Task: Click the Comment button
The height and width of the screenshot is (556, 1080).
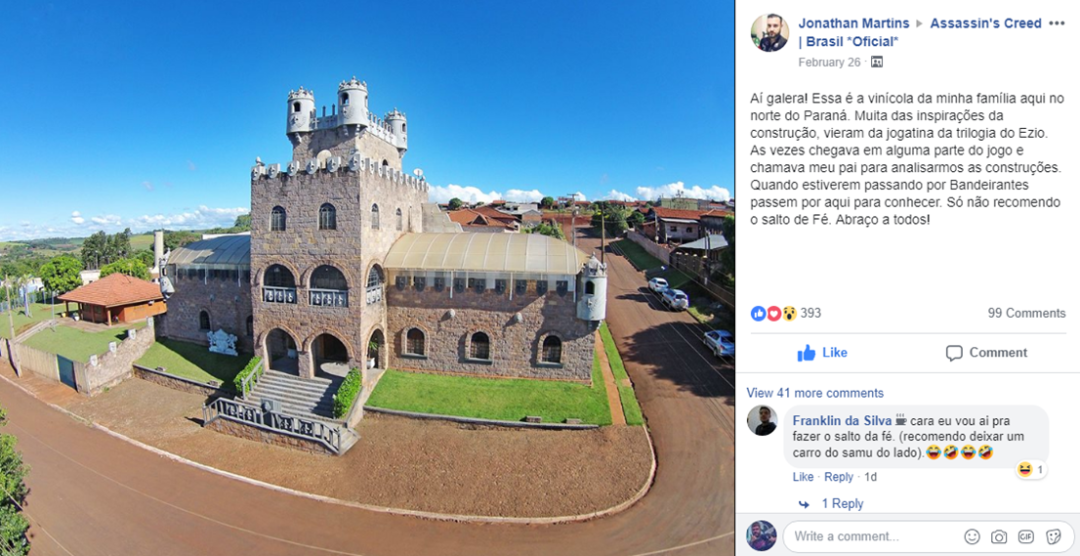Action: tap(987, 353)
